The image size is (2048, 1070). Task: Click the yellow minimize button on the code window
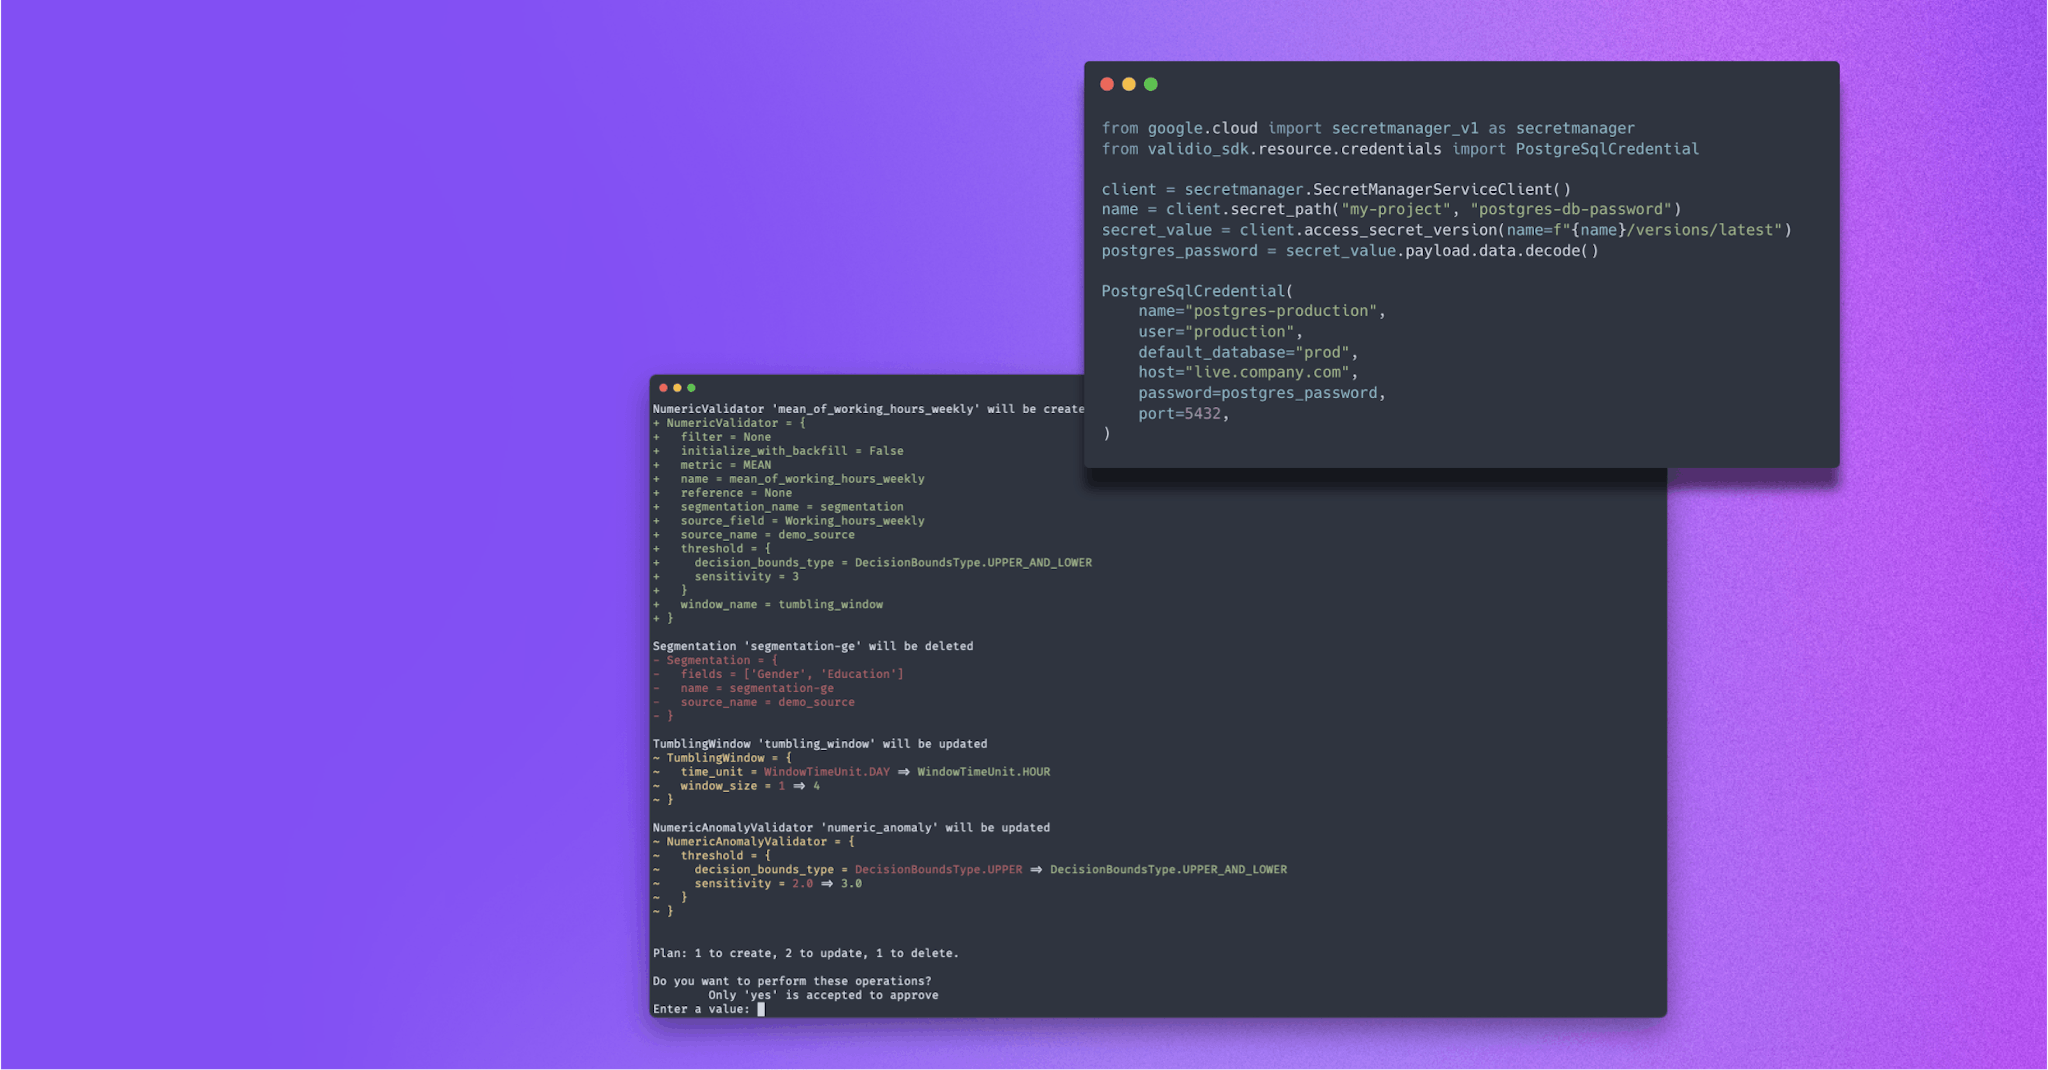pyautogui.click(x=1128, y=84)
